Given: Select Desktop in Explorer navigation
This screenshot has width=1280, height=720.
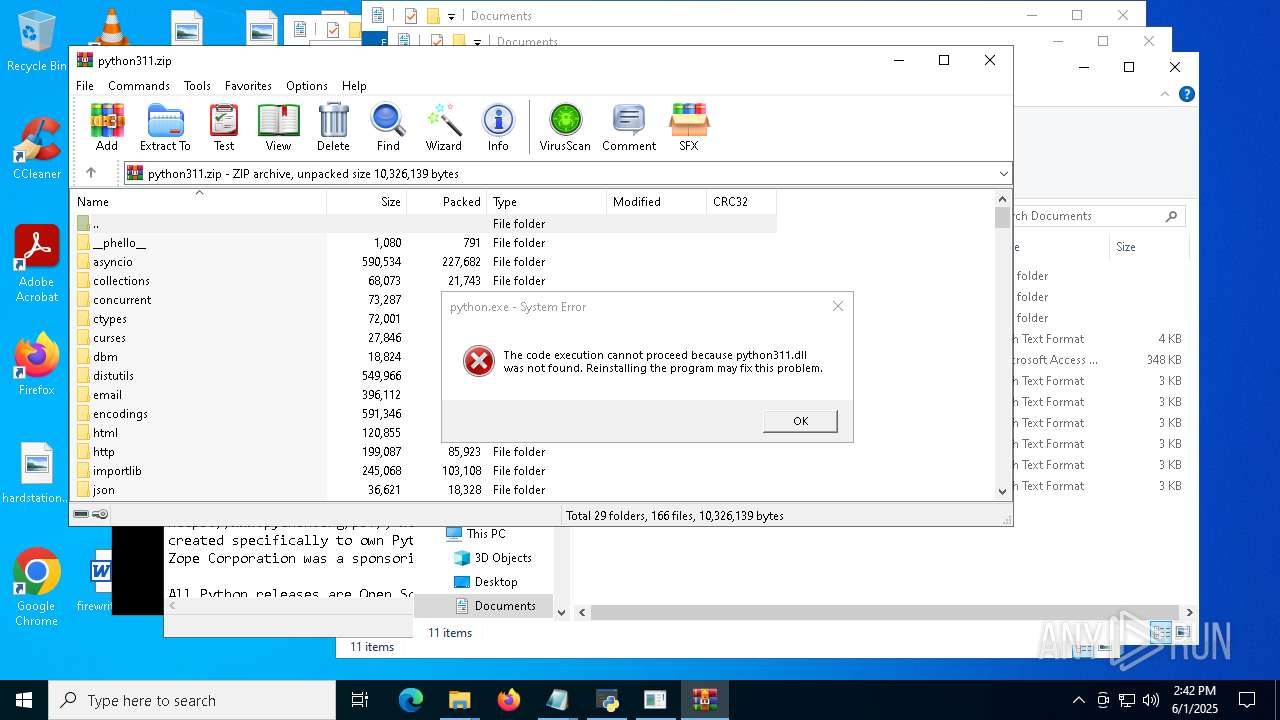Looking at the screenshot, I should [486, 582].
